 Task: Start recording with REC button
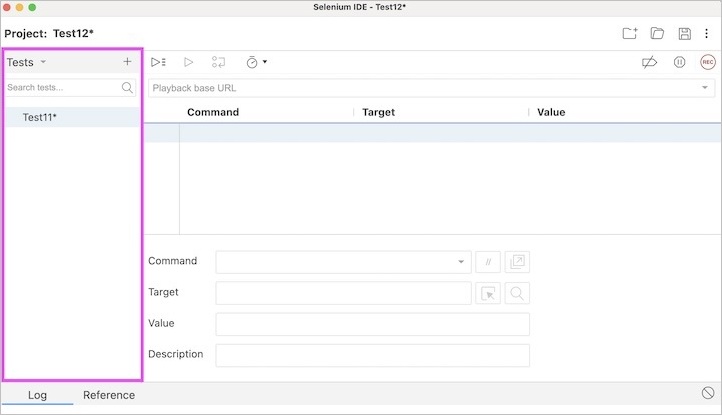[x=708, y=62]
